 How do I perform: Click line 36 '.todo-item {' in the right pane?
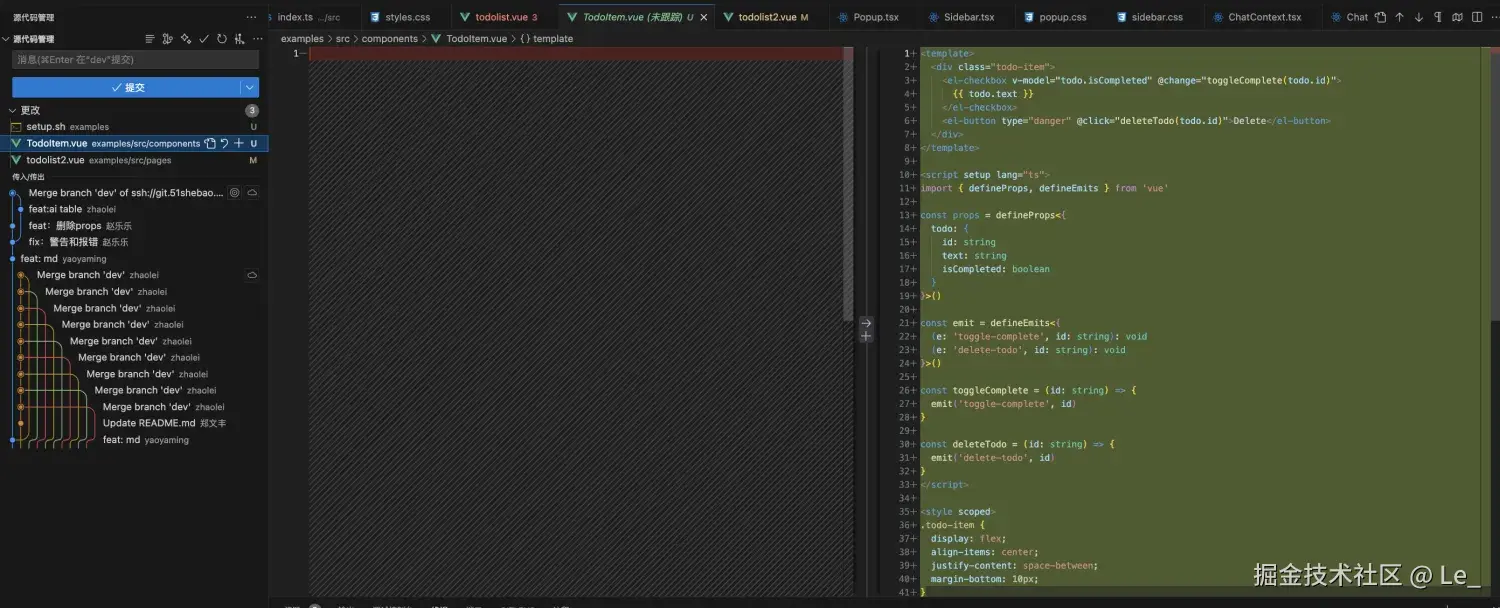(x=953, y=525)
